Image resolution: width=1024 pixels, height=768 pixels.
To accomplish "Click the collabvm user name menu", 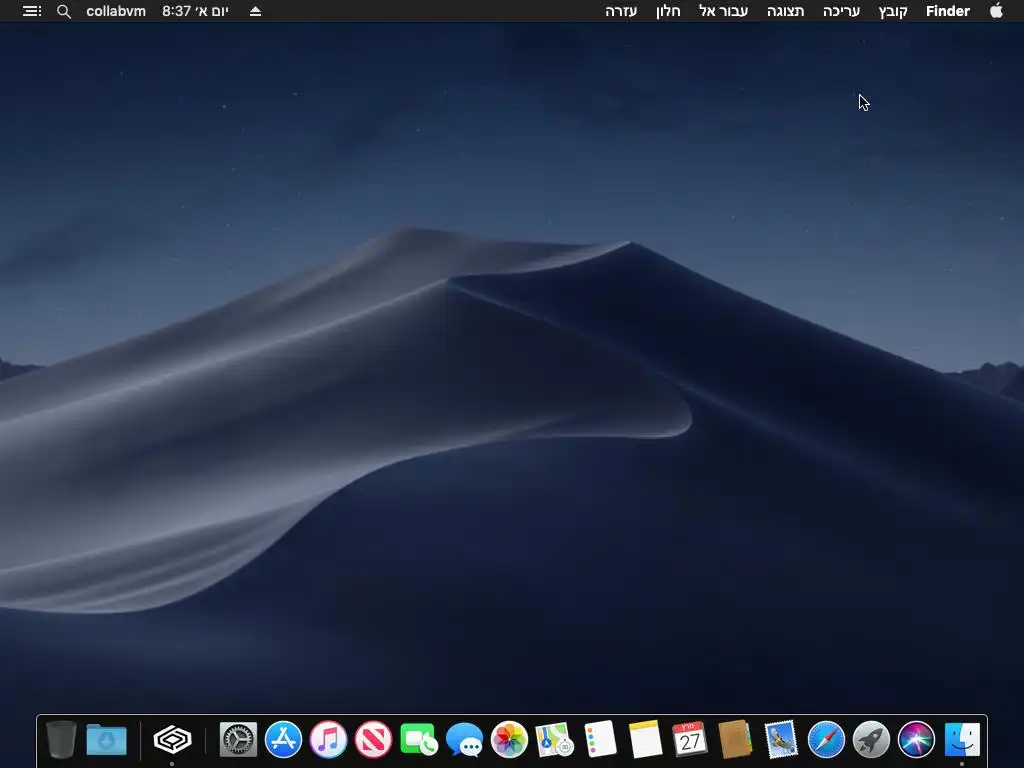I will pyautogui.click(x=116, y=11).
